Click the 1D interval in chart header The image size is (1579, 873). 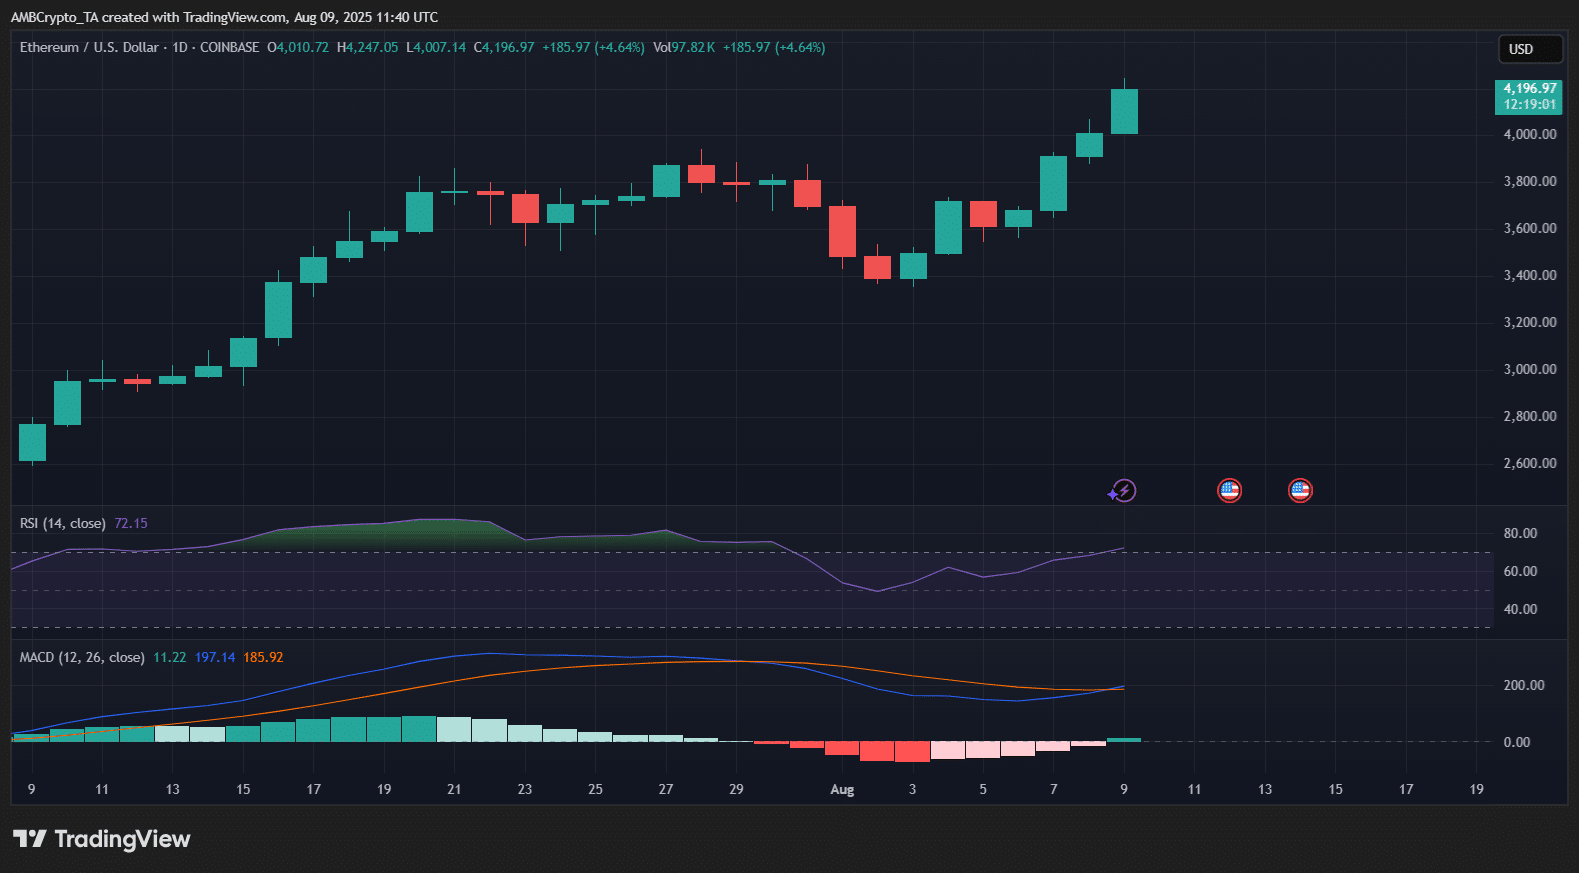click(180, 48)
